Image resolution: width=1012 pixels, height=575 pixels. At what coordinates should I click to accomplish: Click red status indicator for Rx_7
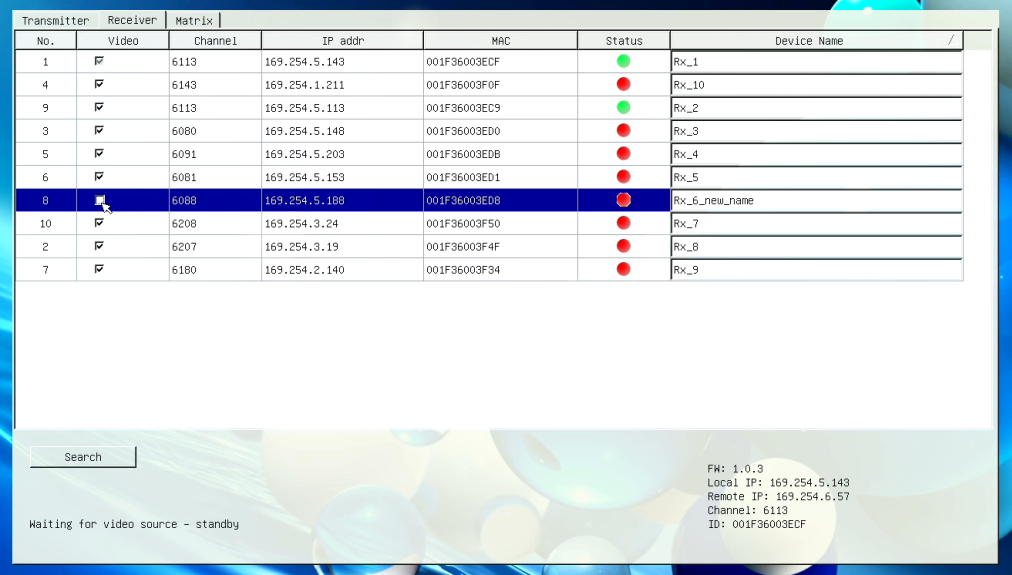click(x=623, y=223)
